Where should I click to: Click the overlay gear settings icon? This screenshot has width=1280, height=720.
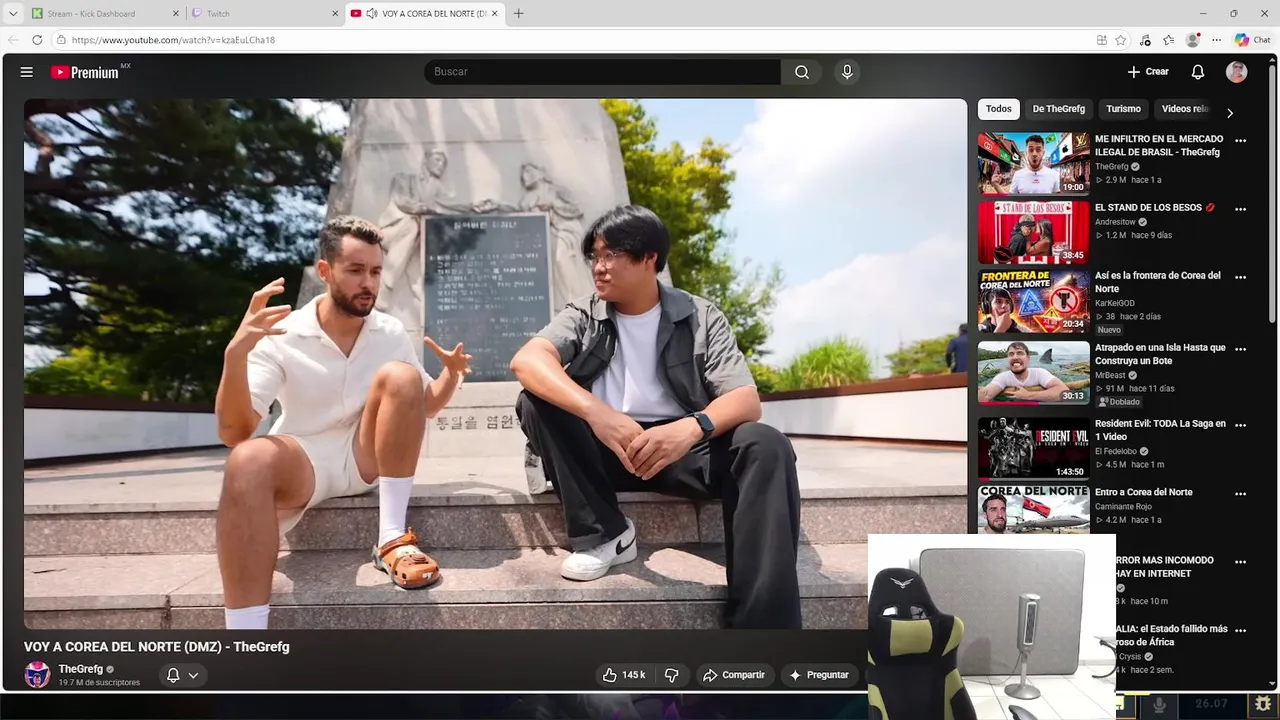click(1263, 704)
